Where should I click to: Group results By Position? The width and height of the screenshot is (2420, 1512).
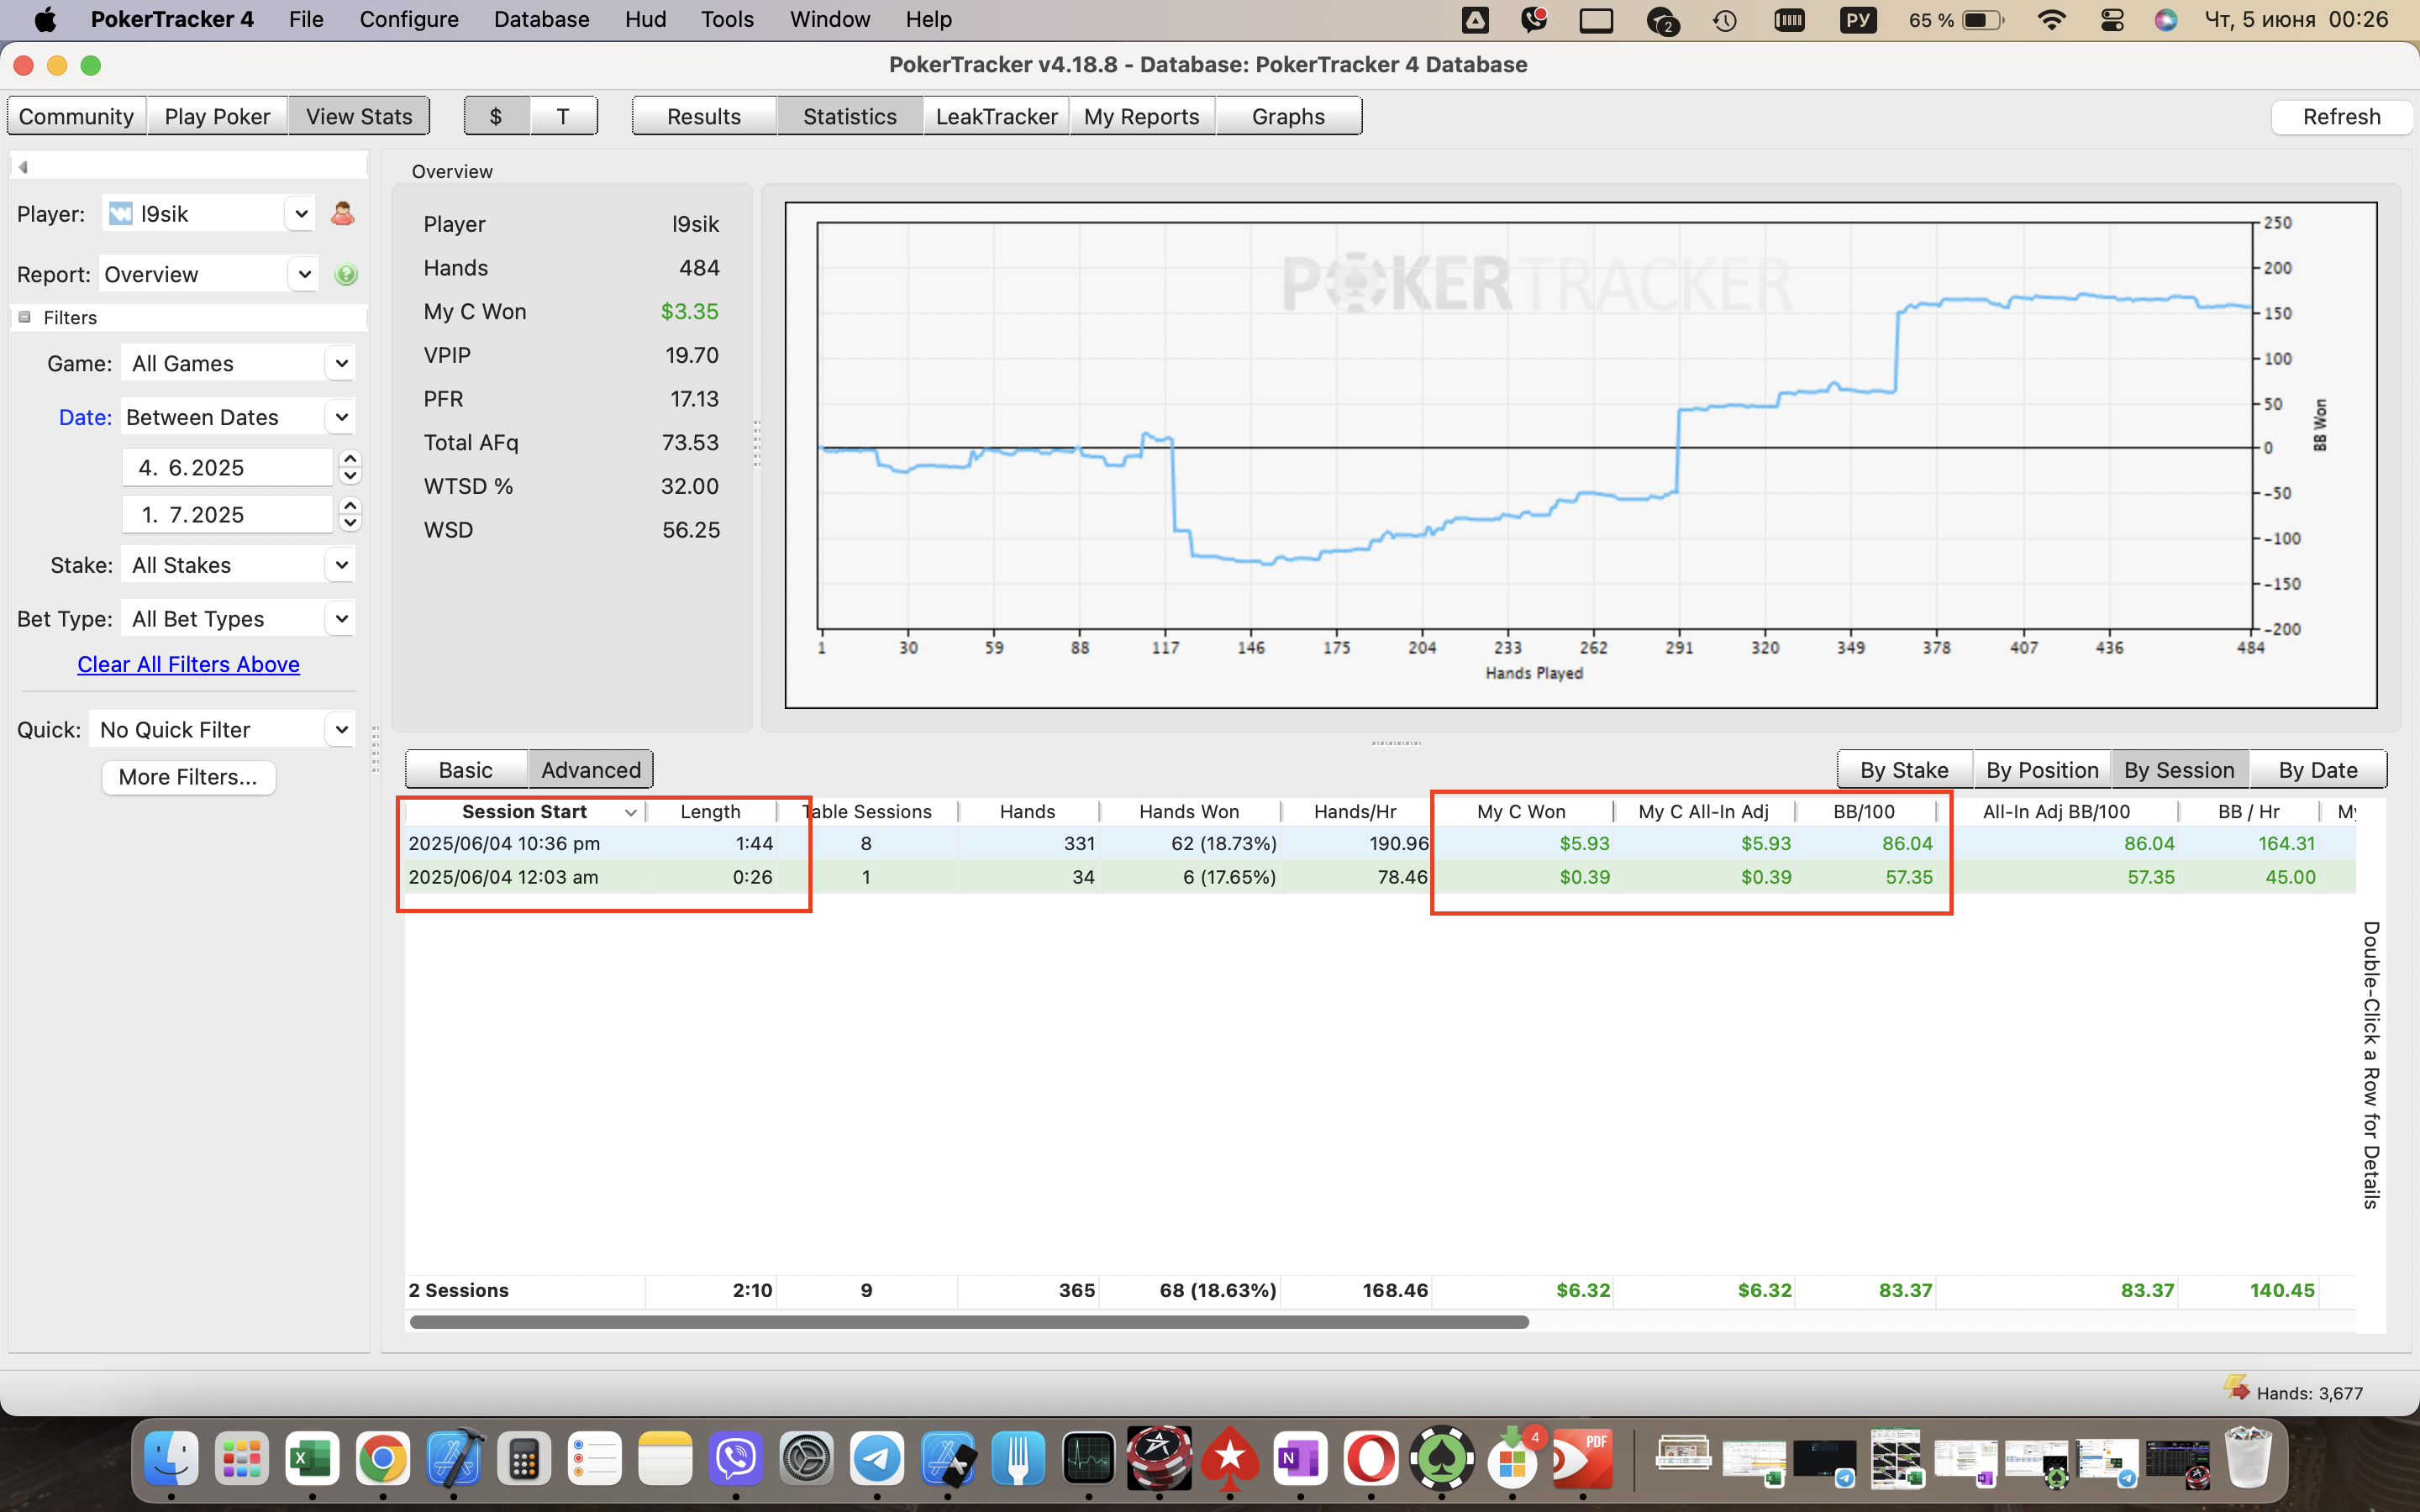(x=2042, y=770)
